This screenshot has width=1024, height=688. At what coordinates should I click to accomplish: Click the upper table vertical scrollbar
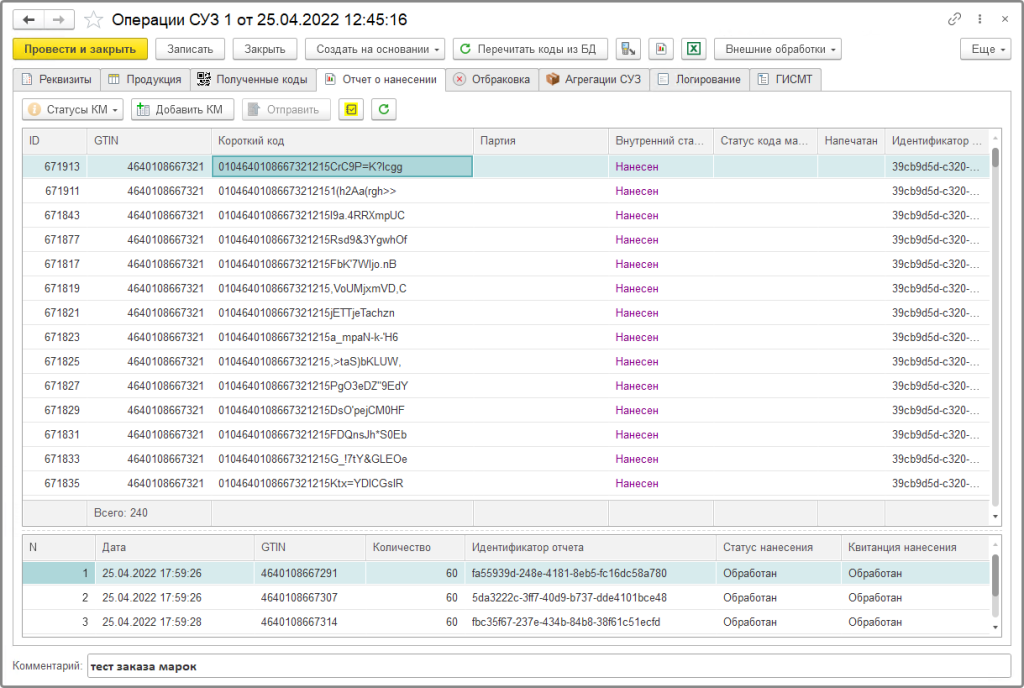click(x=995, y=325)
